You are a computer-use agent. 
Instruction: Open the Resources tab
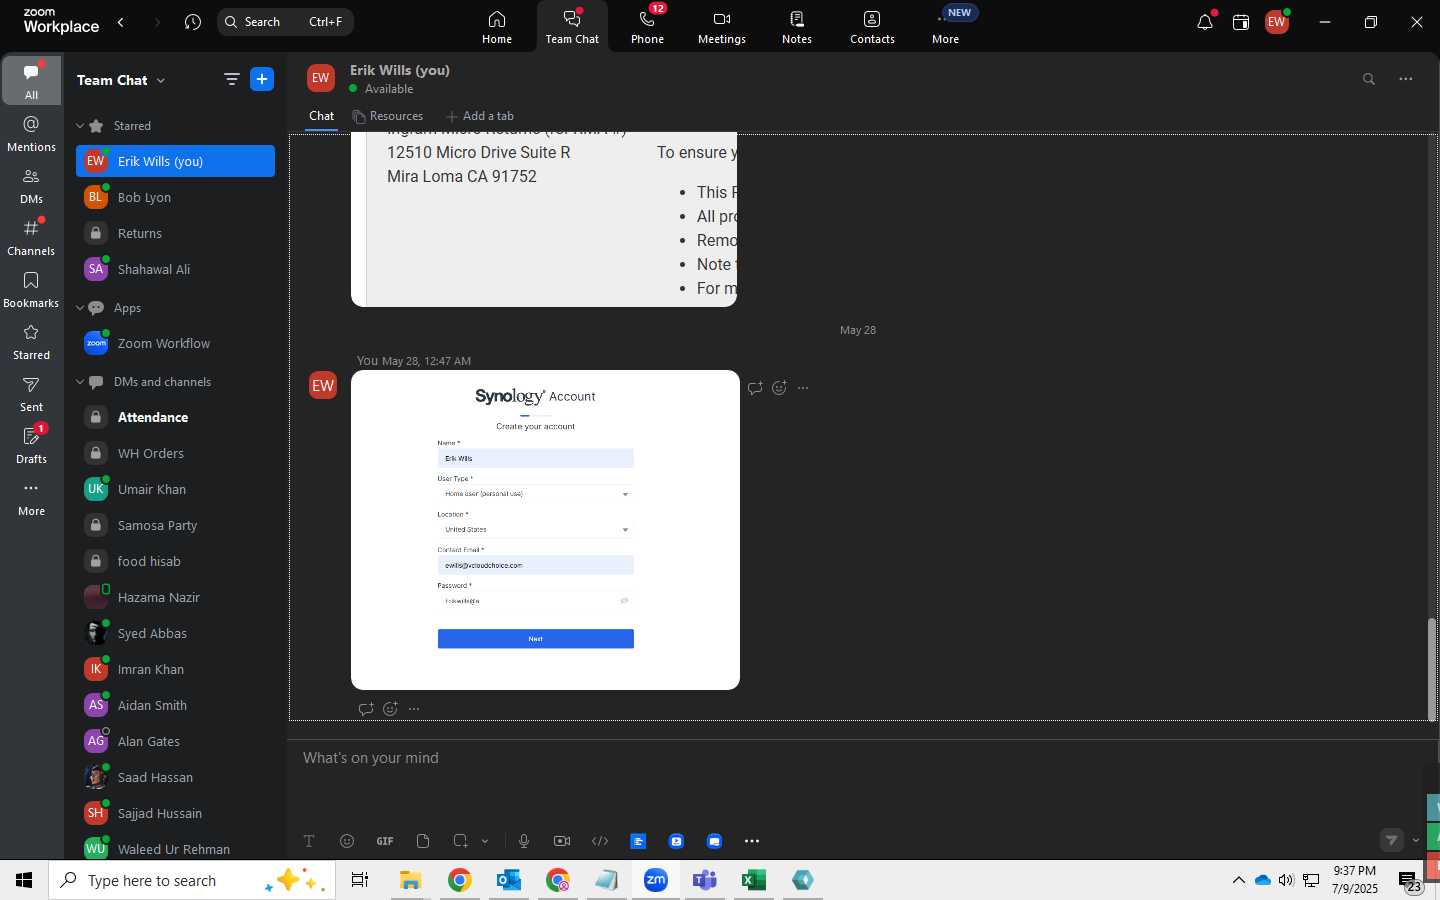[388, 116]
